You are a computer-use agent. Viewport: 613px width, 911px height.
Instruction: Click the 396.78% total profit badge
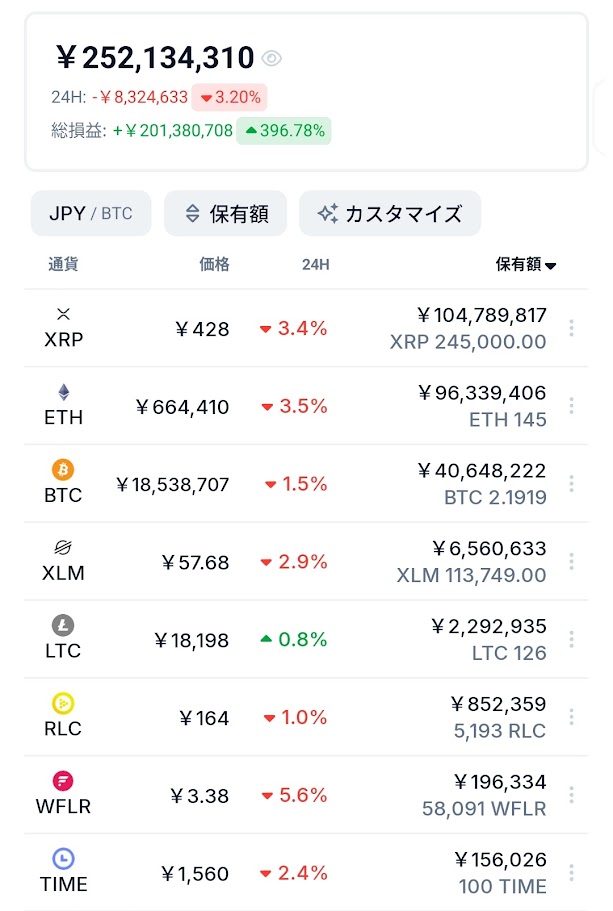[x=284, y=131]
